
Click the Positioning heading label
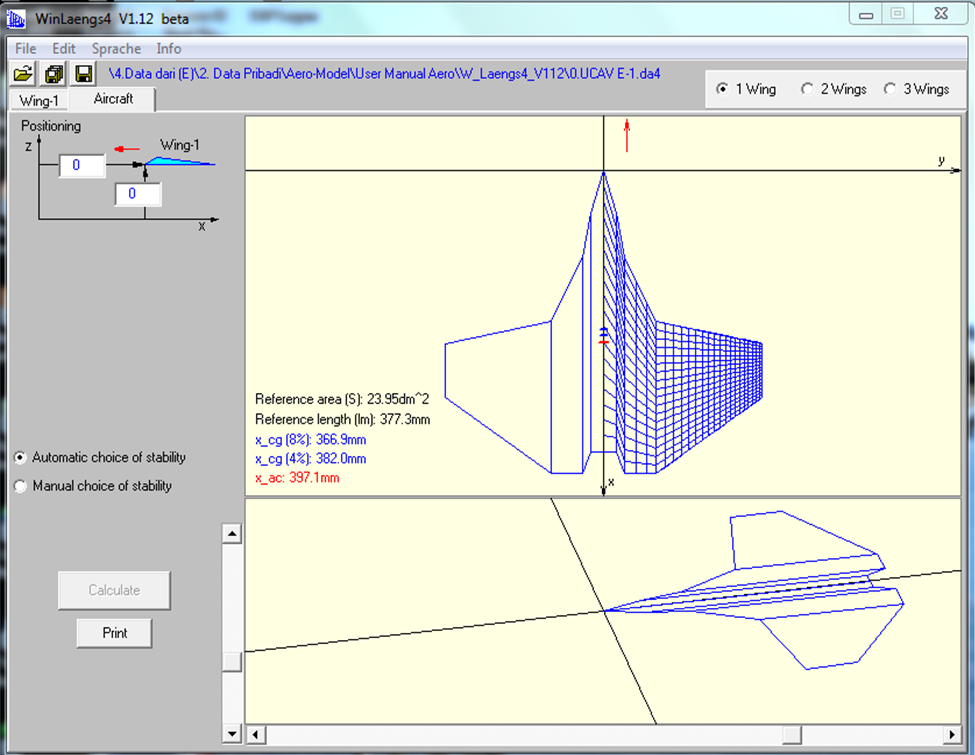[x=51, y=126]
